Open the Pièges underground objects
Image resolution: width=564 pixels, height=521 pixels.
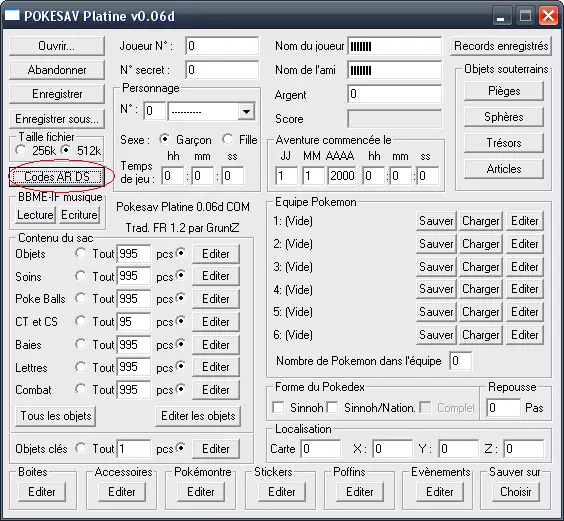[504, 91]
